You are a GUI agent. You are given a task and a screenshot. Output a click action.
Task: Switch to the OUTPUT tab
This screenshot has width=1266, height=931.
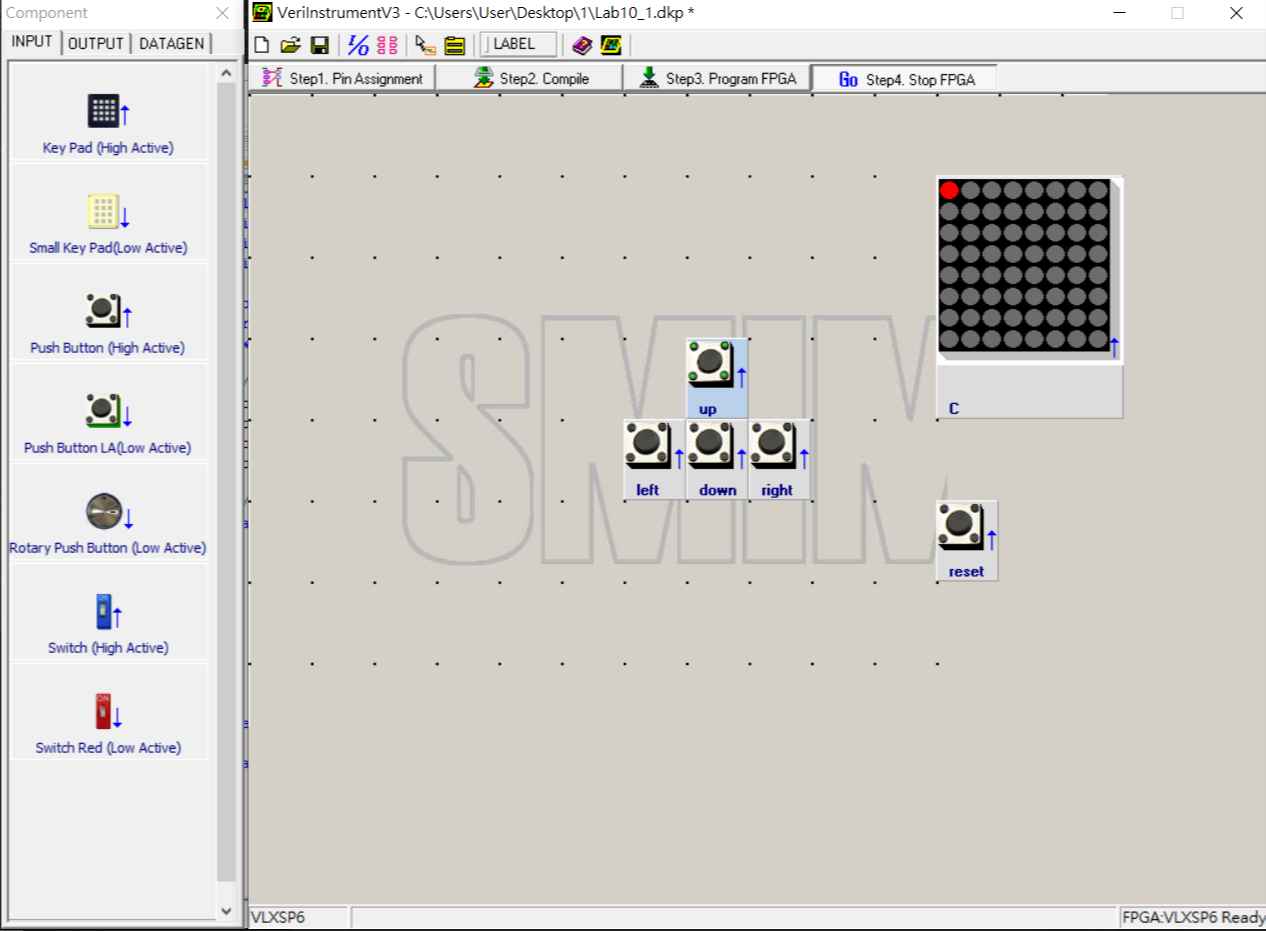96,43
